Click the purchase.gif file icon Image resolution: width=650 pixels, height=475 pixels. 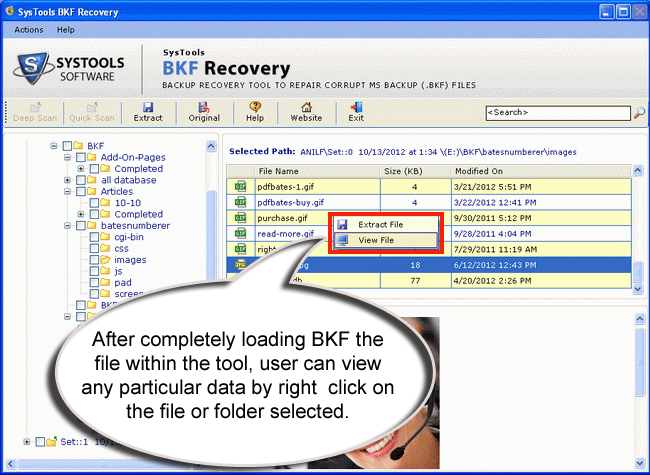click(x=240, y=218)
